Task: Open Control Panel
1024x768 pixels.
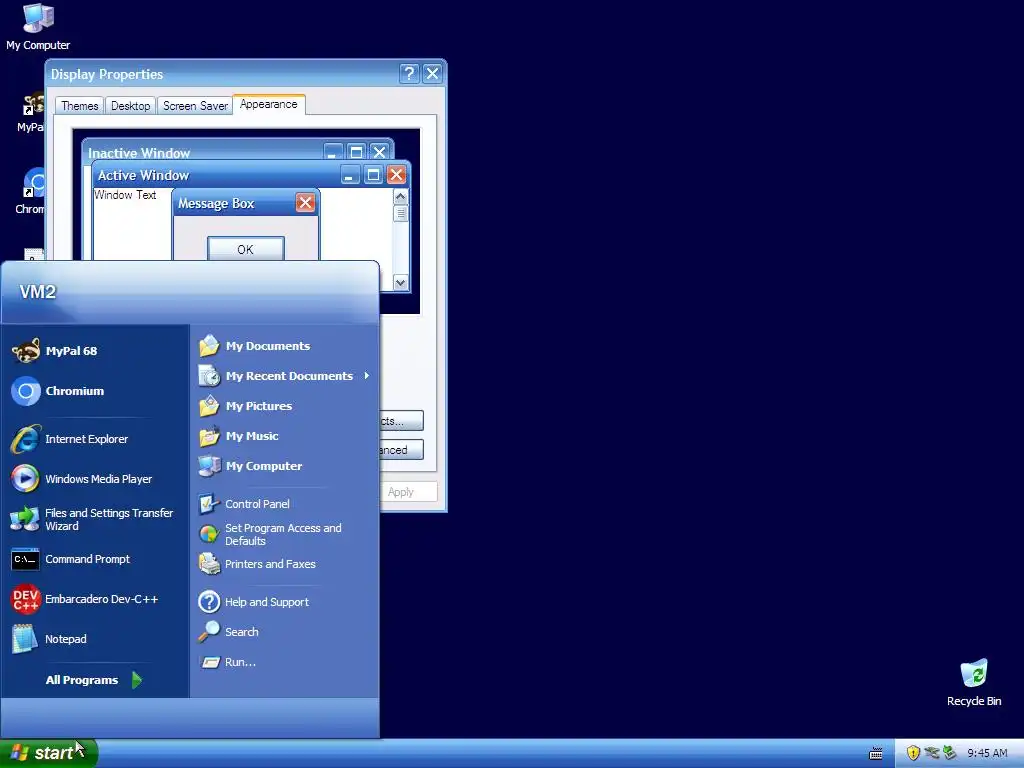Action: [x=284, y=504]
